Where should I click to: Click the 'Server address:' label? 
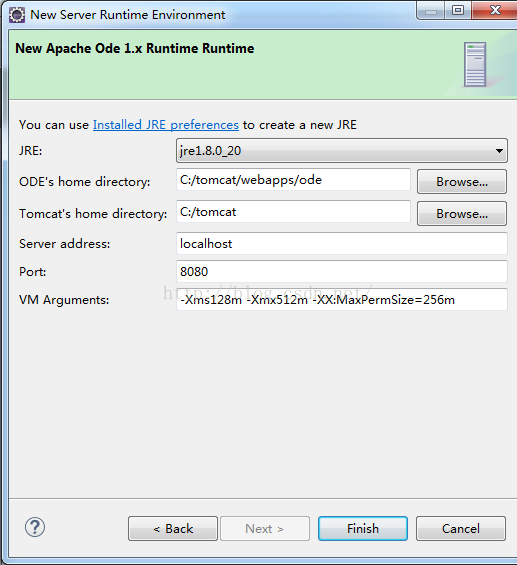(64, 244)
